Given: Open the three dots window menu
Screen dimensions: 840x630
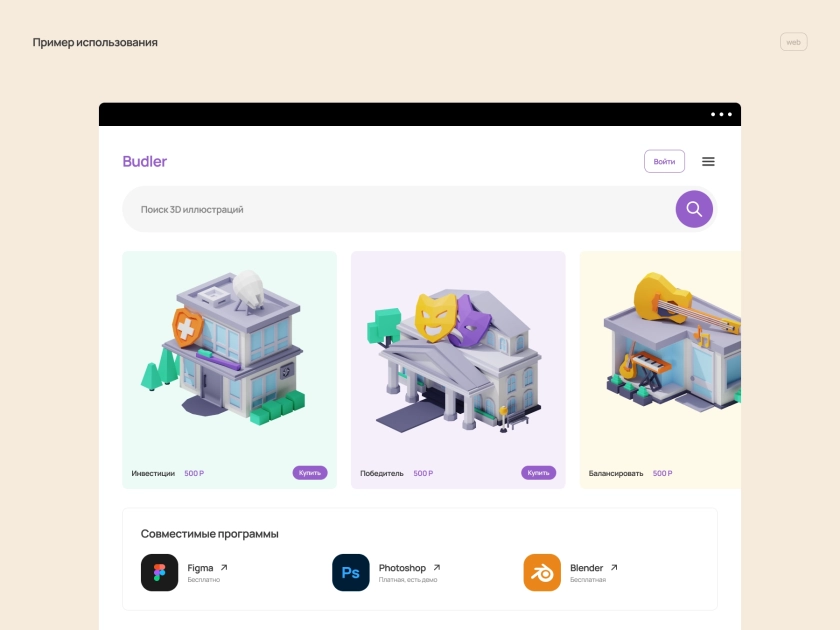Looking at the screenshot, I should 721,114.
